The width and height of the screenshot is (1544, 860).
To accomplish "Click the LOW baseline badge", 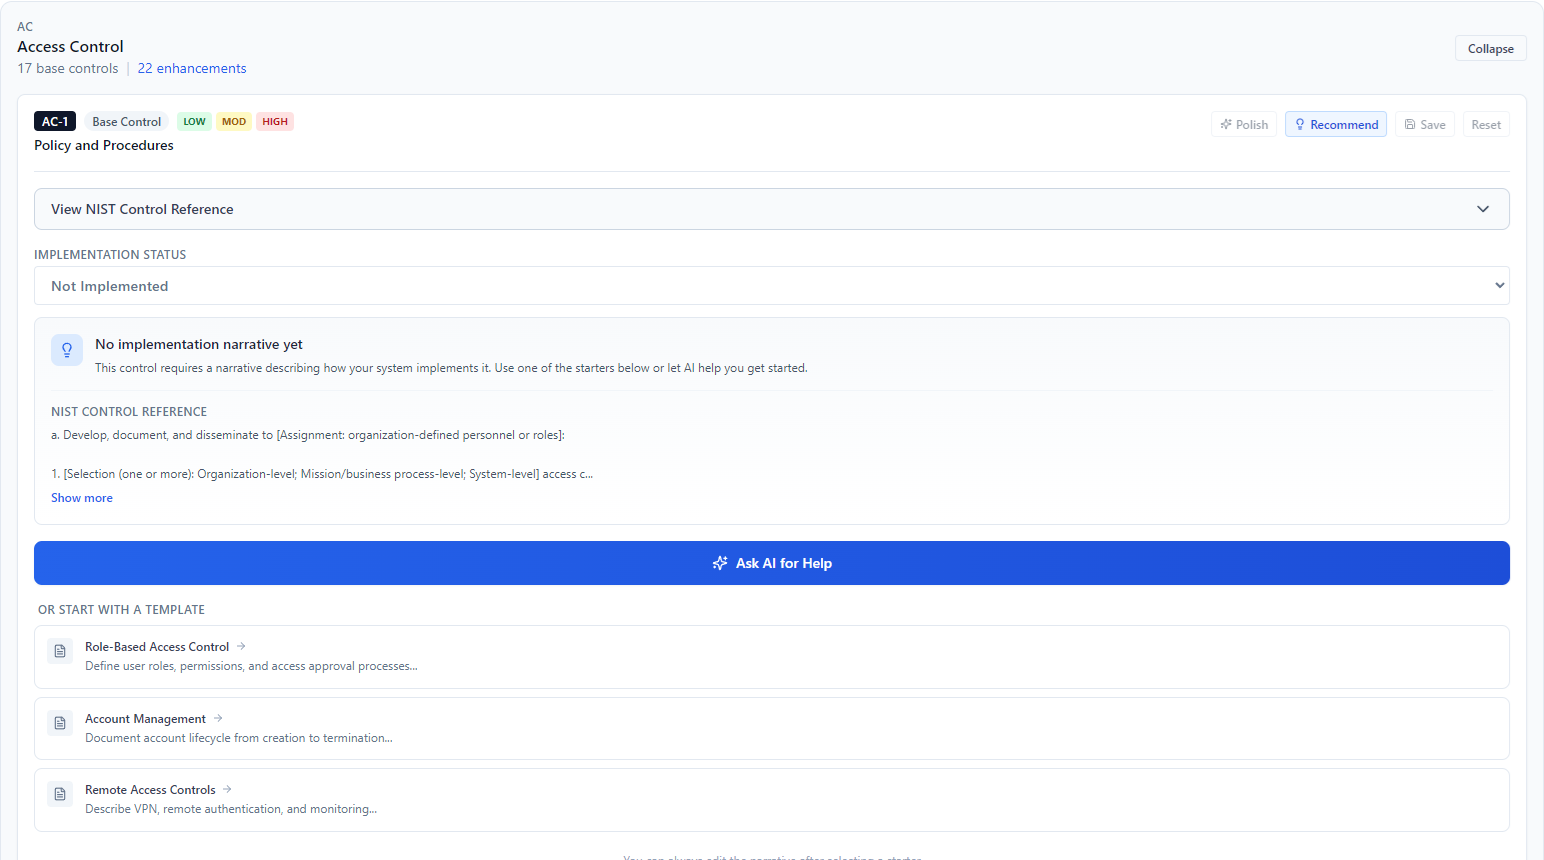I will (x=194, y=121).
